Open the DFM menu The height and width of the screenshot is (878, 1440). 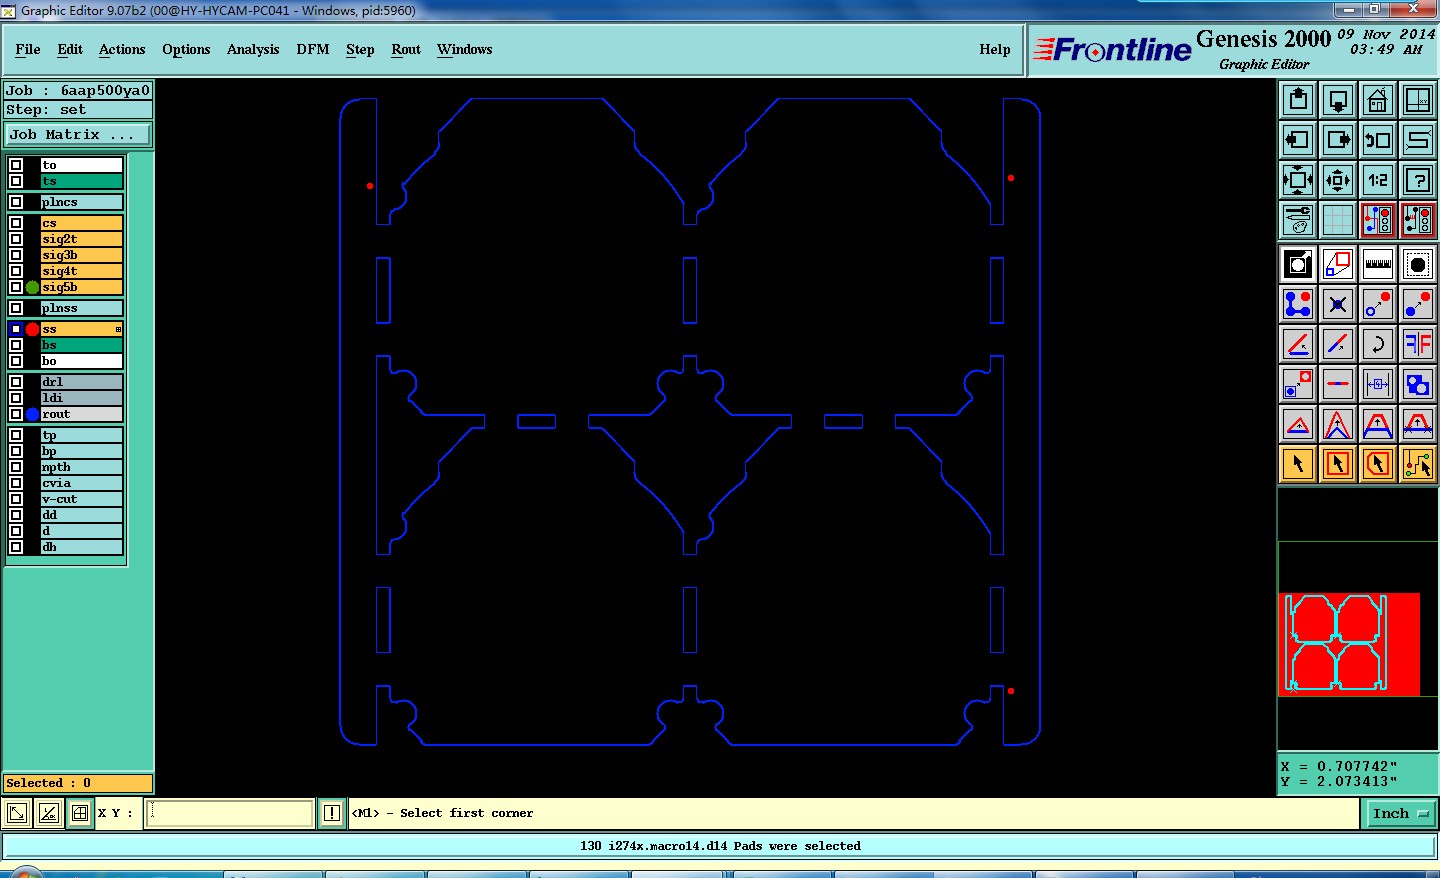point(313,49)
